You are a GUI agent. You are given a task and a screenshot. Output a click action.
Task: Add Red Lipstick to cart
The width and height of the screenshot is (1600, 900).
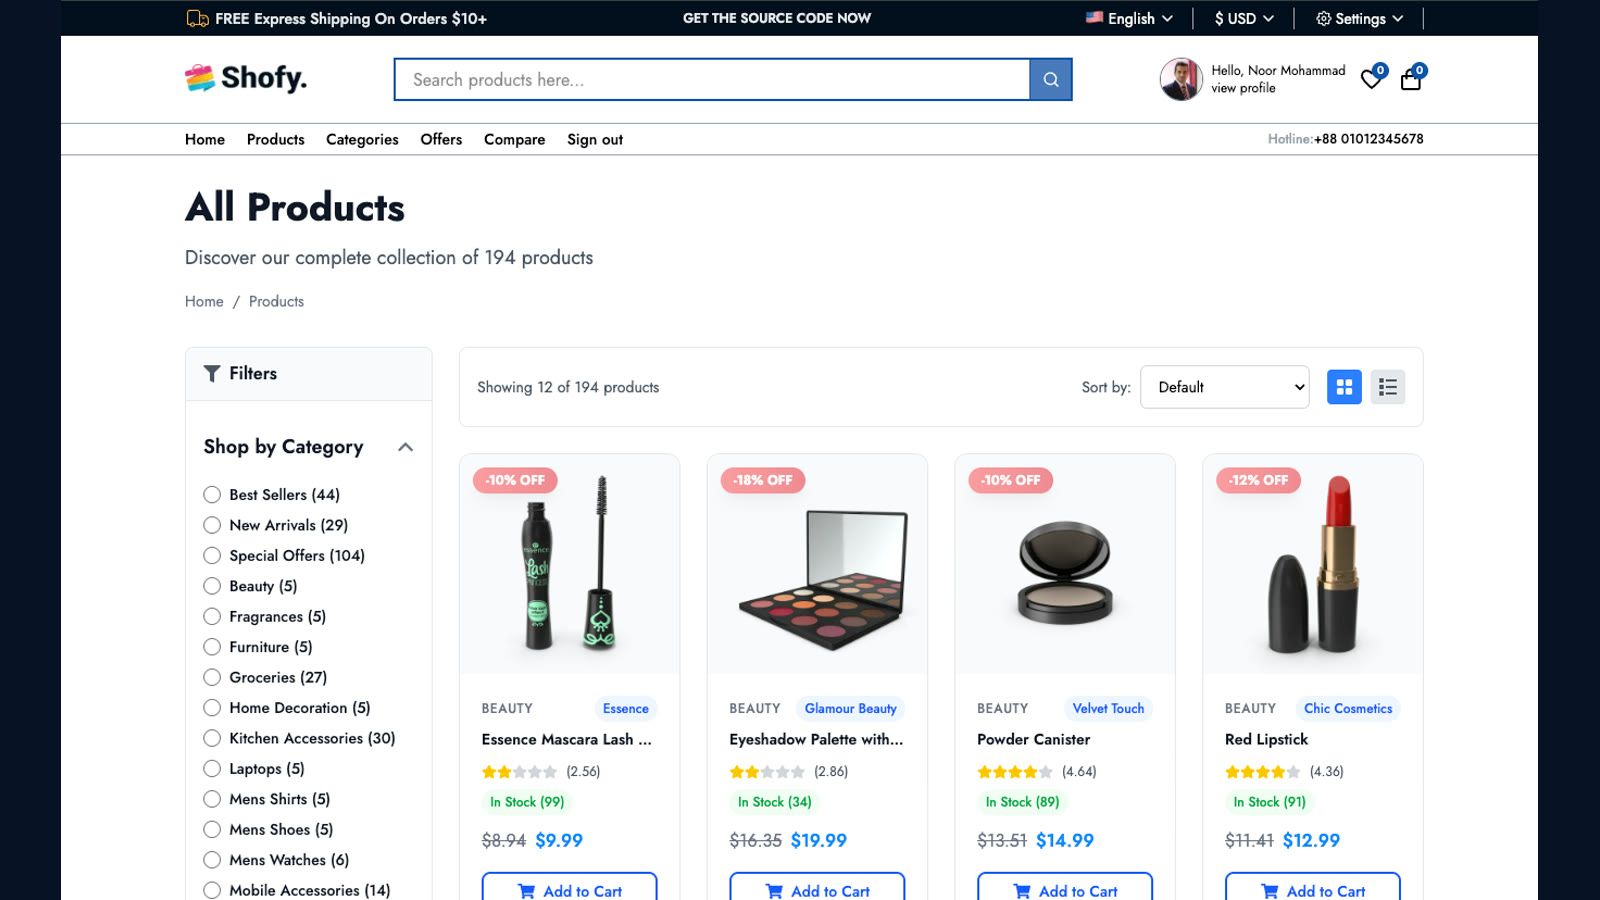(1313, 887)
